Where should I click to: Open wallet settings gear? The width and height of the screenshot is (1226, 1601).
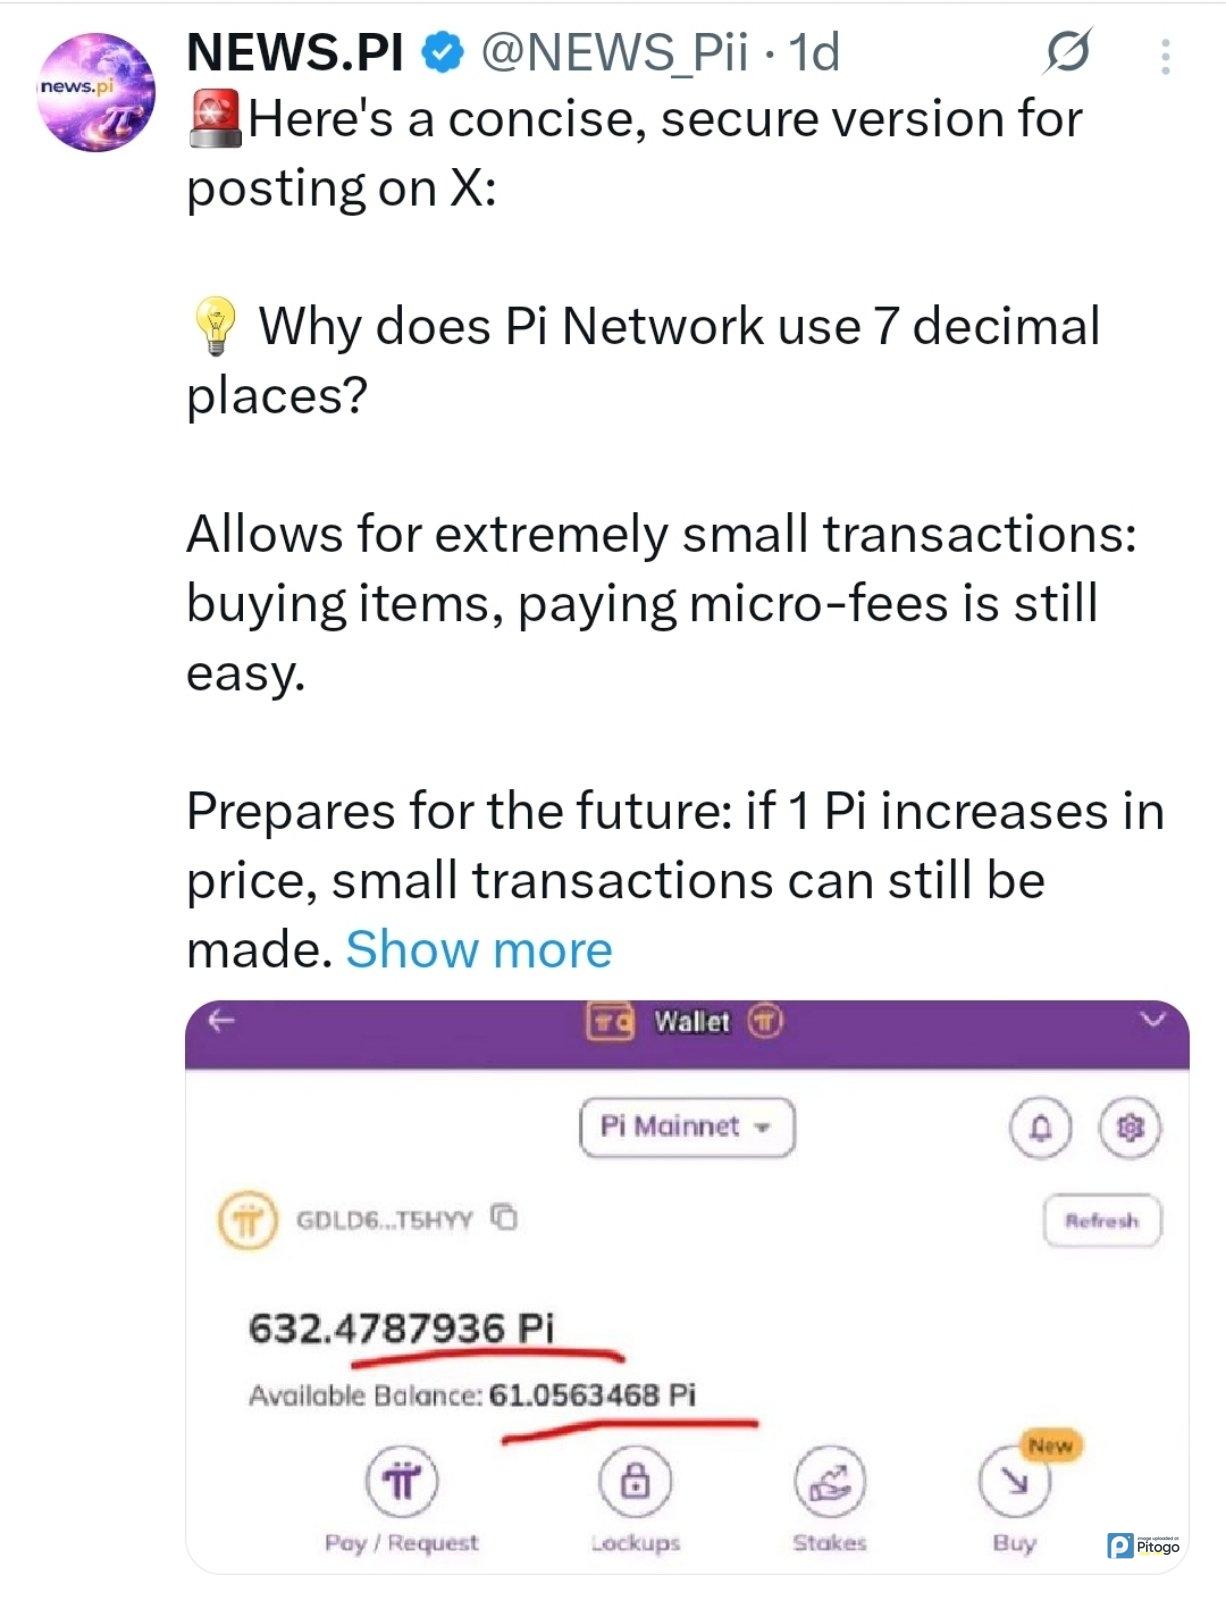(1130, 1128)
